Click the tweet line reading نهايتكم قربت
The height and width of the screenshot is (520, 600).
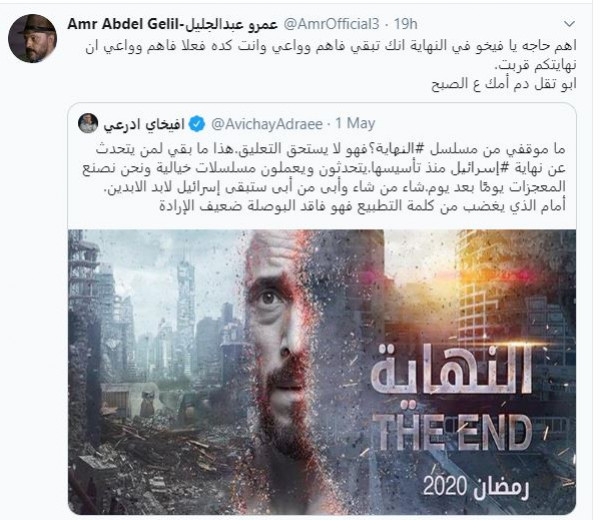pyautogui.click(x=536, y=65)
